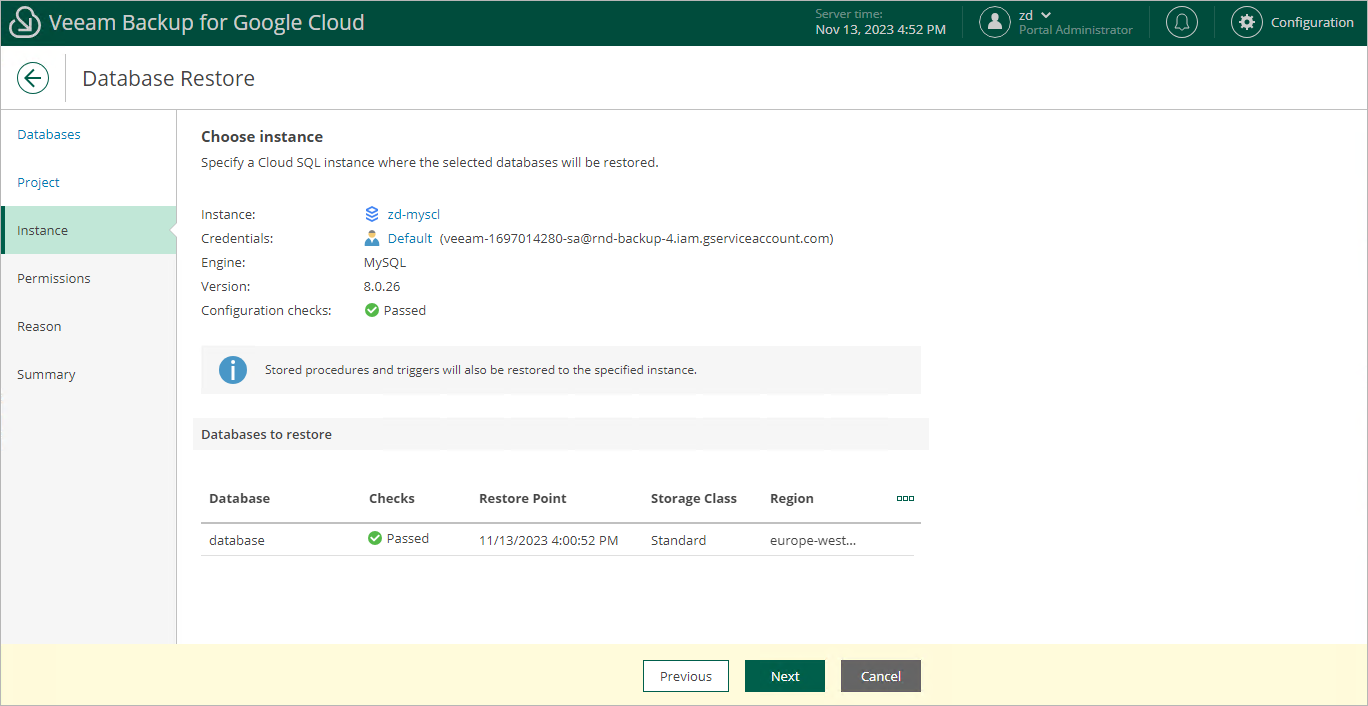Click the Configuration checks passed green icon
The image size is (1368, 706).
pos(372,310)
